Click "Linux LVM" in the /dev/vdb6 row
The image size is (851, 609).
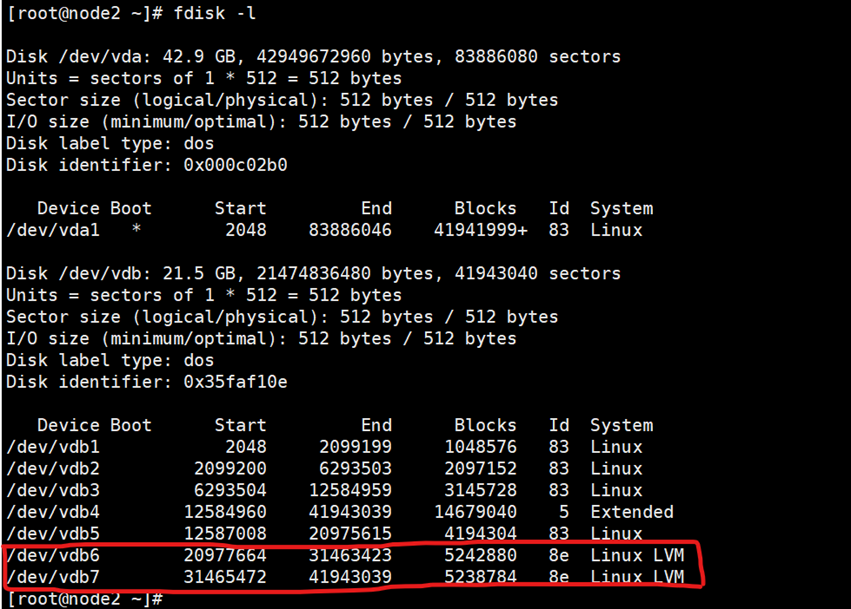coord(637,555)
